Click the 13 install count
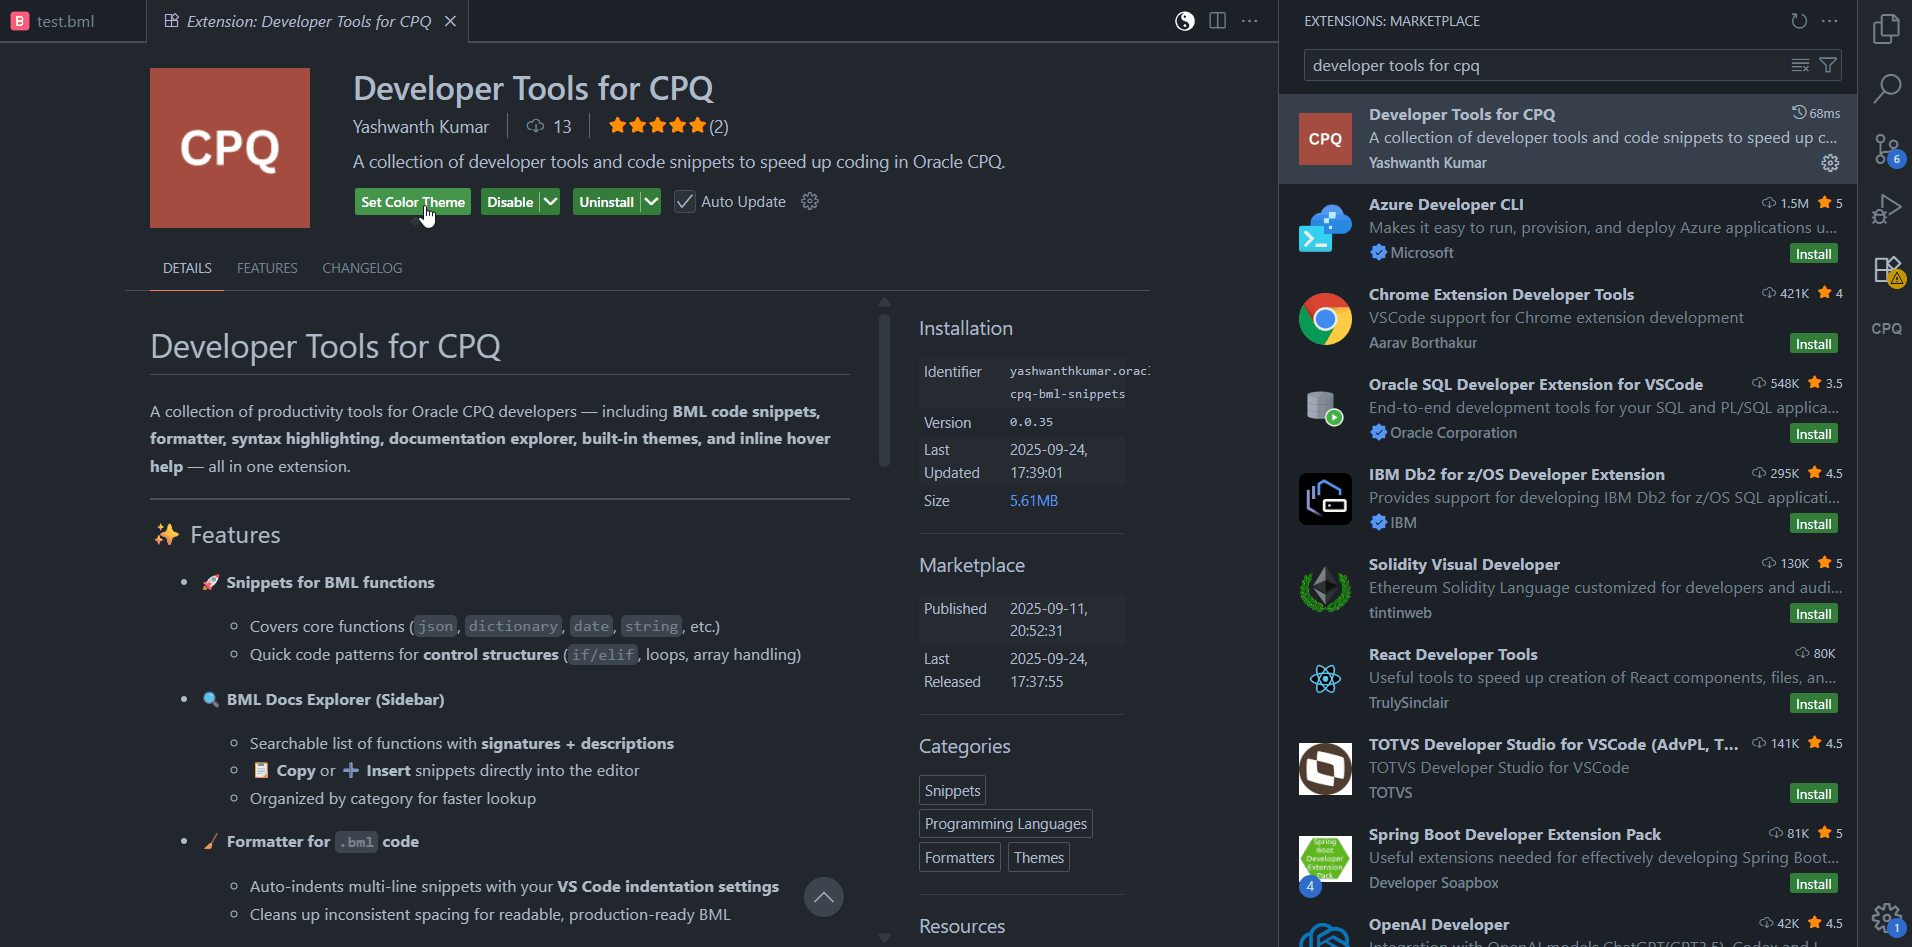Screen dimensions: 1912x947 [549, 127]
